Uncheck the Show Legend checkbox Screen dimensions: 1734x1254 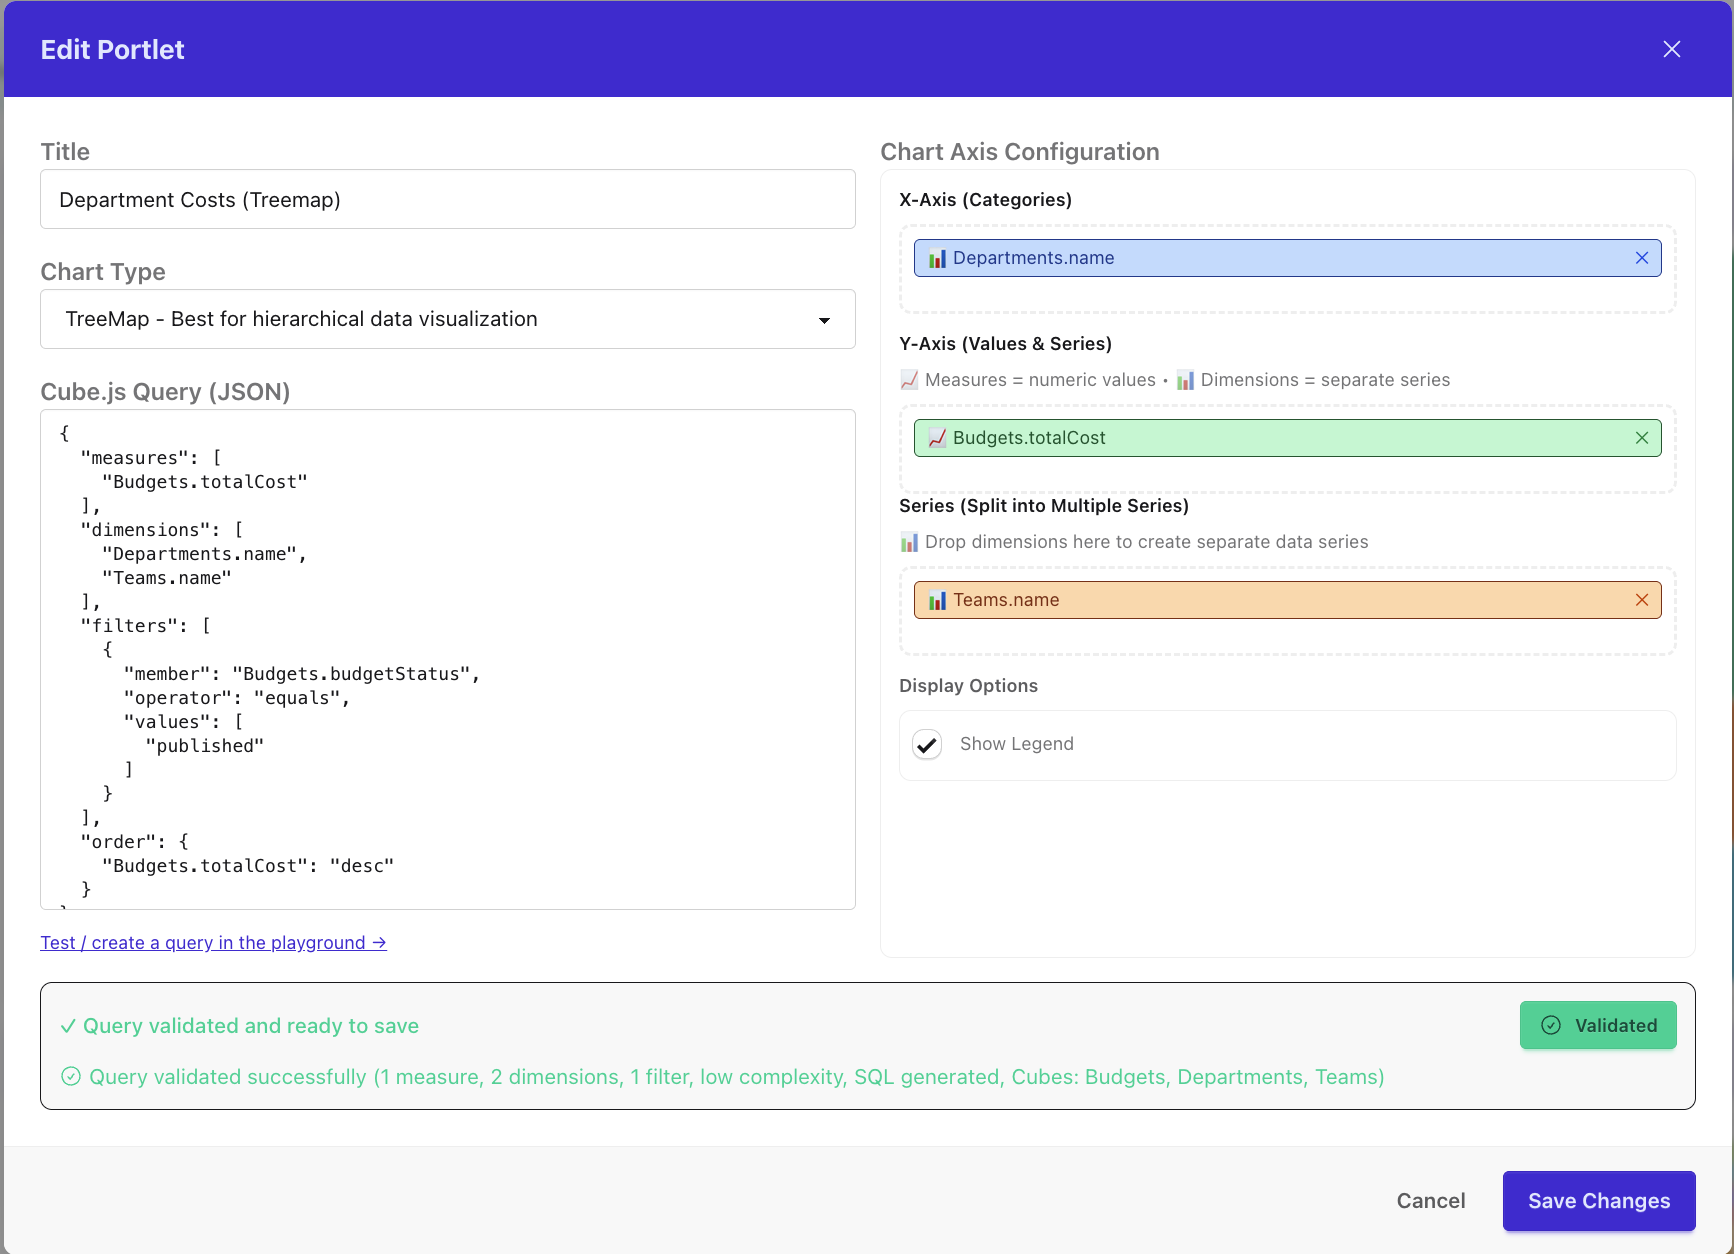pyautogui.click(x=927, y=744)
